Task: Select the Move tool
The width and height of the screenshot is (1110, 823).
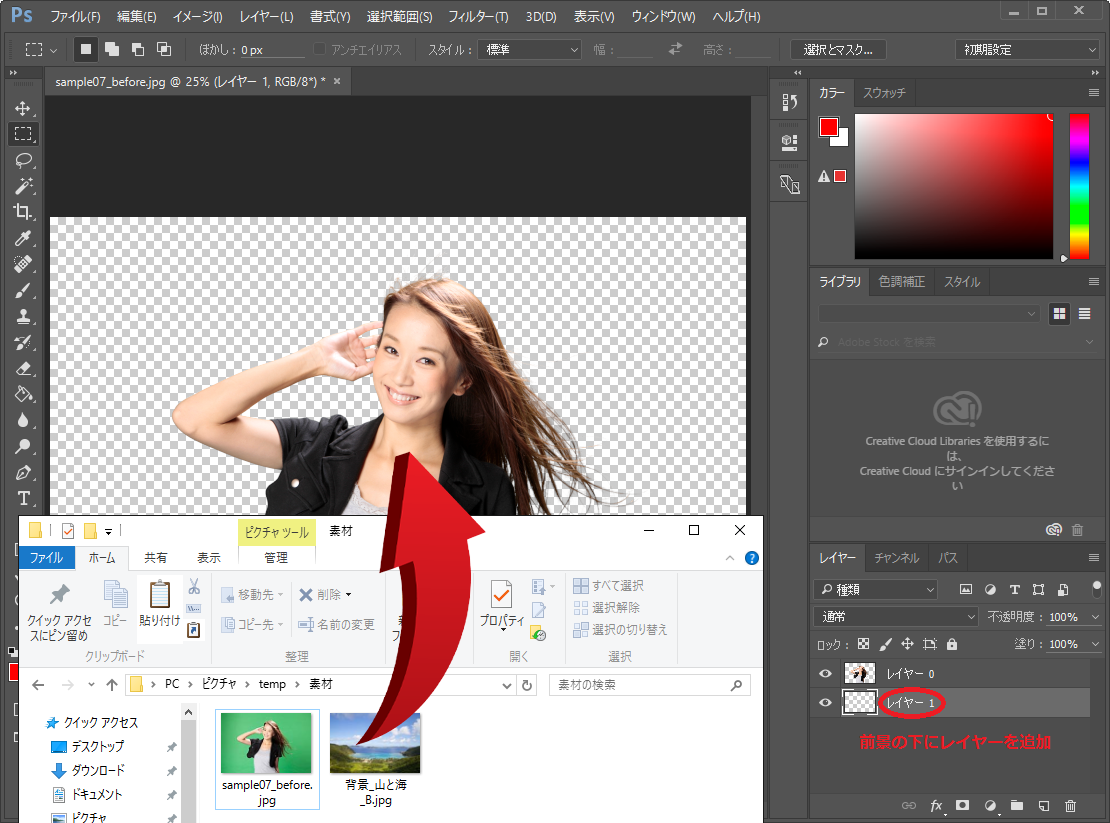Action: (23, 108)
